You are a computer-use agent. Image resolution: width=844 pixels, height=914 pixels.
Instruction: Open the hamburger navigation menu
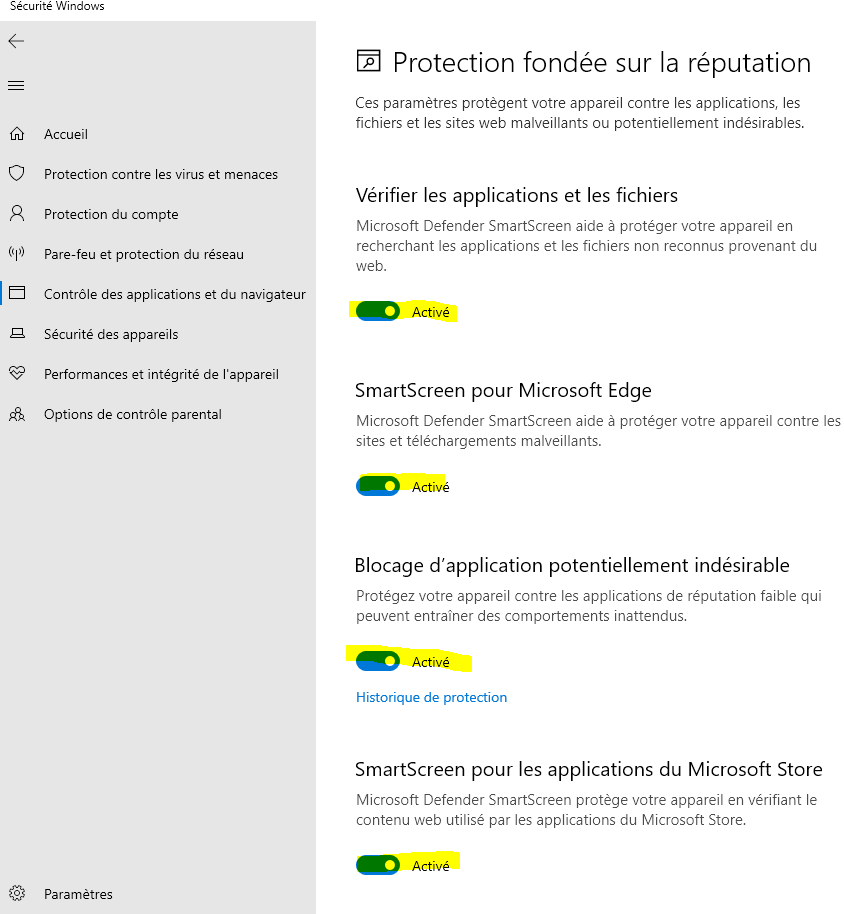[16, 86]
